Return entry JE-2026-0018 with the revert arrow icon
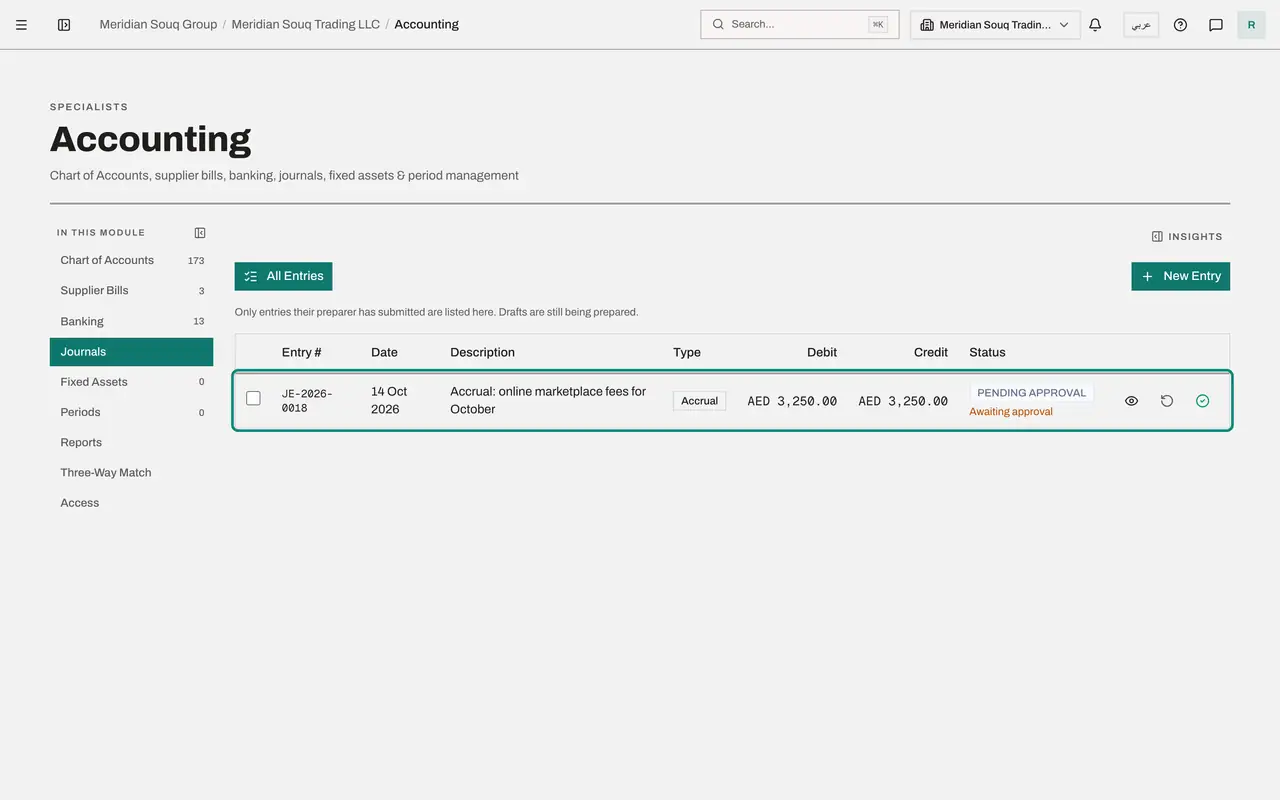 [x=1167, y=401]
